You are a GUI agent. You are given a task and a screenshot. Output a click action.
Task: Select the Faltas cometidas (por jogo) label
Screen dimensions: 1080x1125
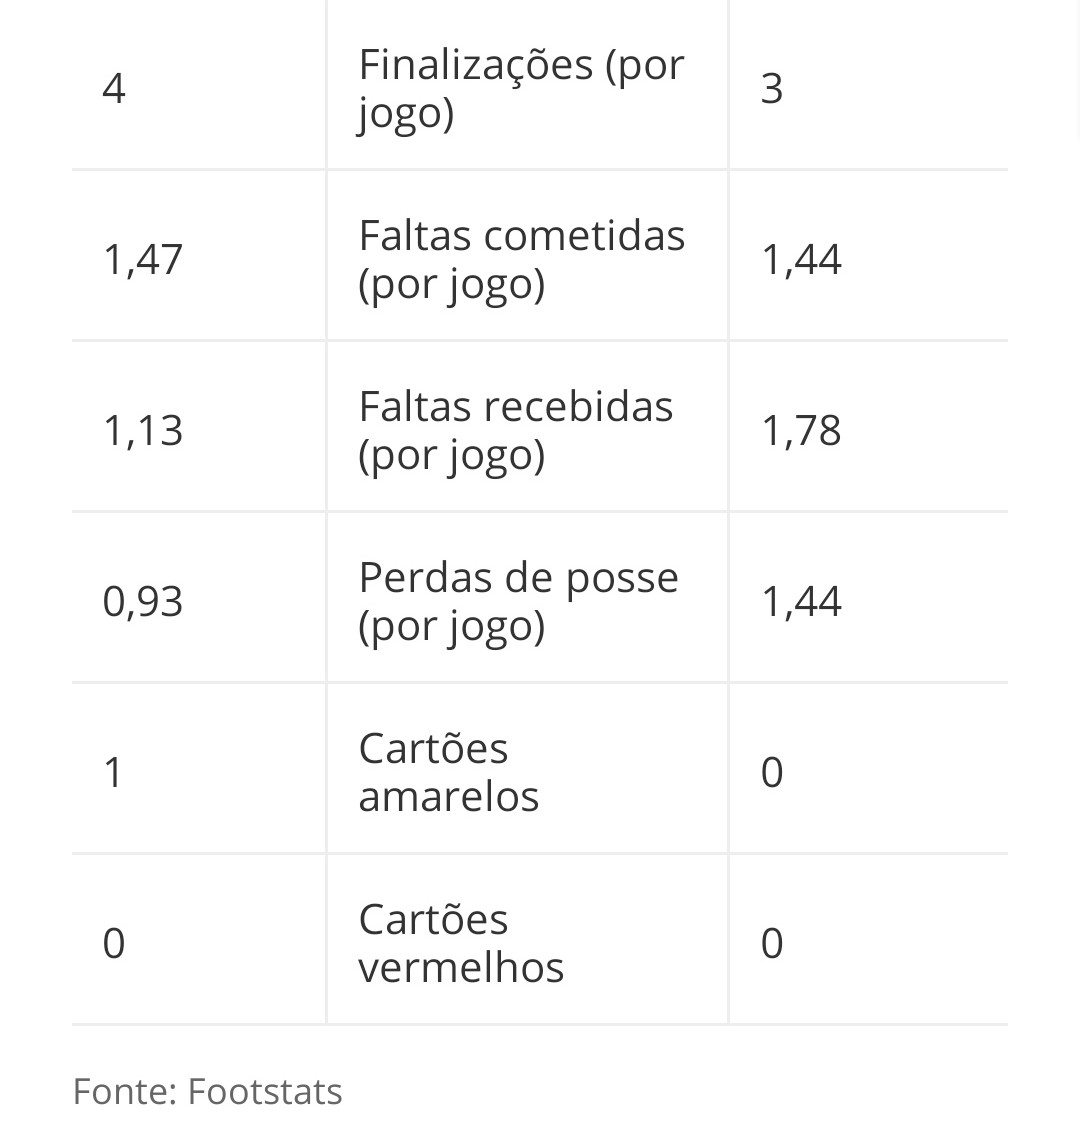pos(522,260)
